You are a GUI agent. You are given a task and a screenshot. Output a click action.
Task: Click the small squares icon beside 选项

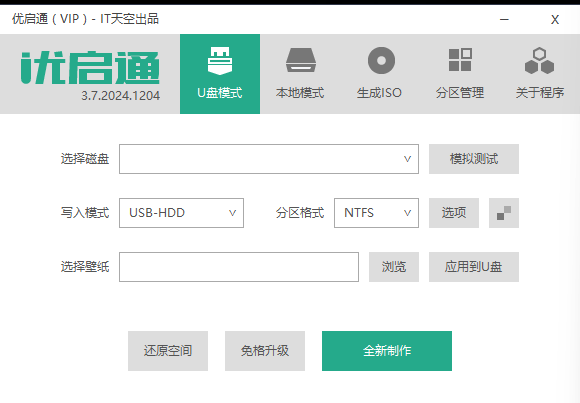pyautogui.click(x=504, y=213)
